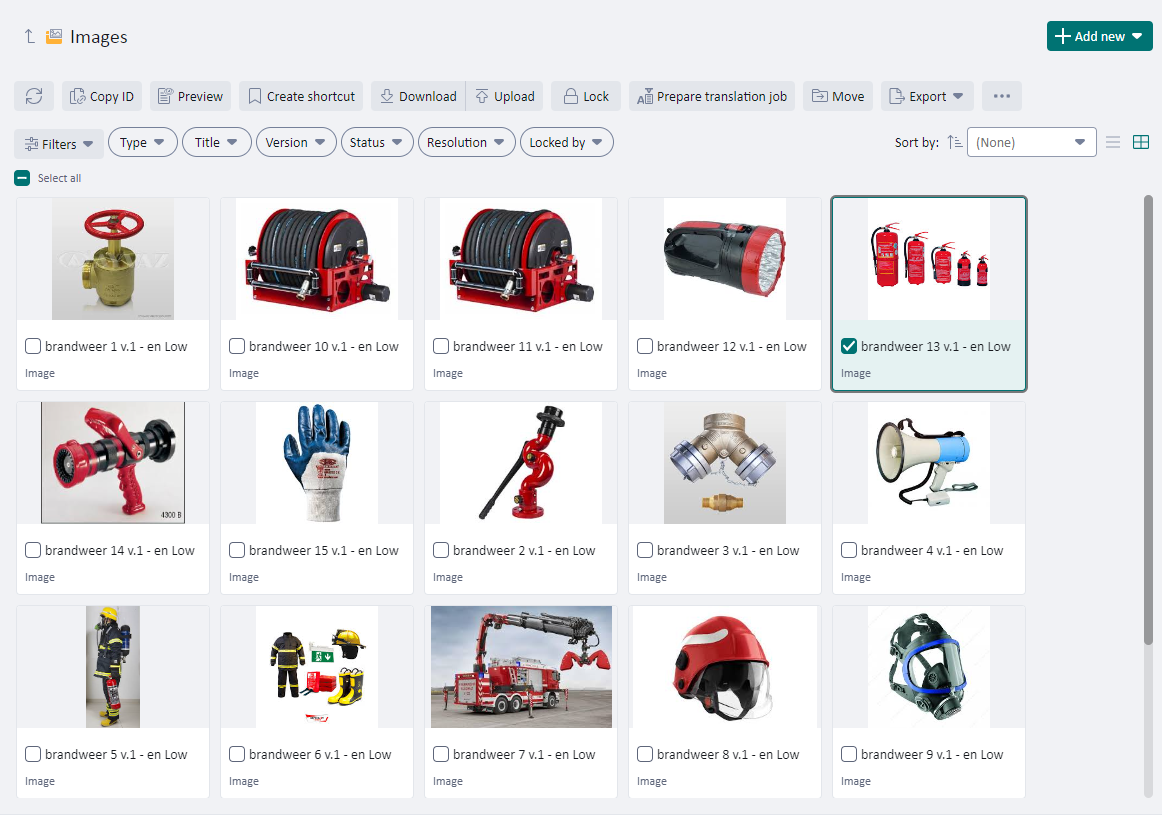Click the Copy ID toolbar button

point(102,96)
